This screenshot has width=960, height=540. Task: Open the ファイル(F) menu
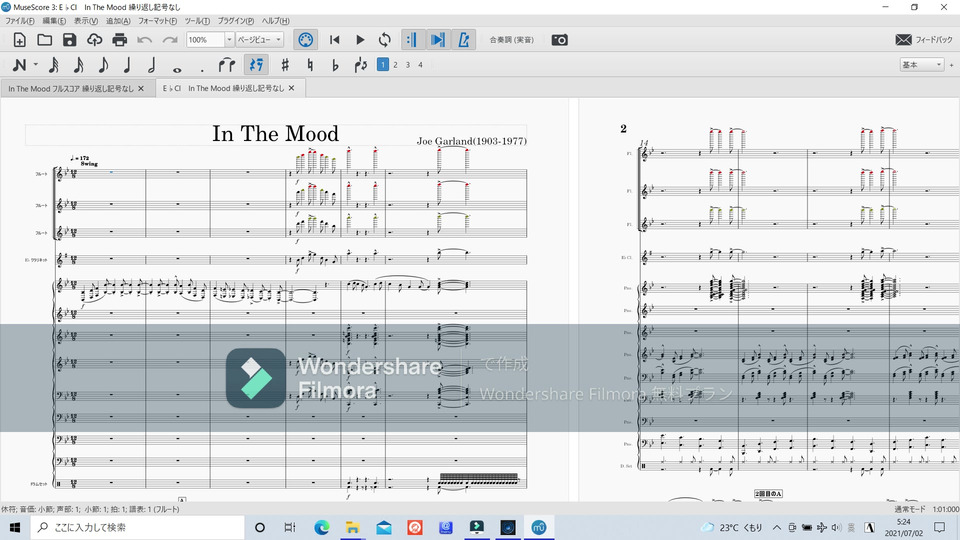click(20, 21)
